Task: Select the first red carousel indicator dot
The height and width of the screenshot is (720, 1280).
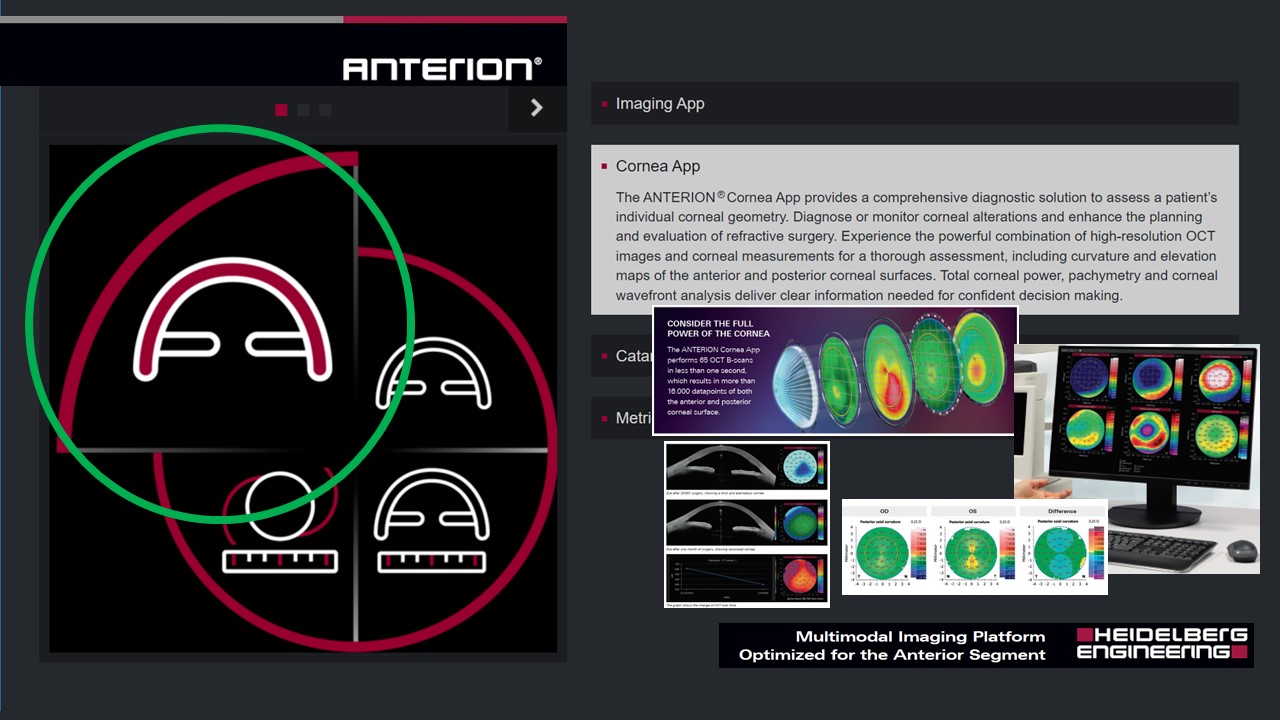Action: click(281, 110)
